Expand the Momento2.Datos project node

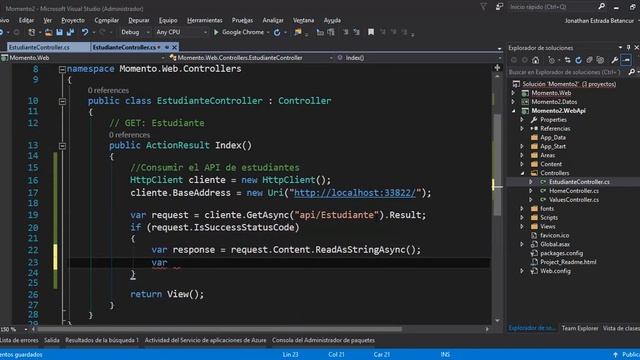point(513,102)
